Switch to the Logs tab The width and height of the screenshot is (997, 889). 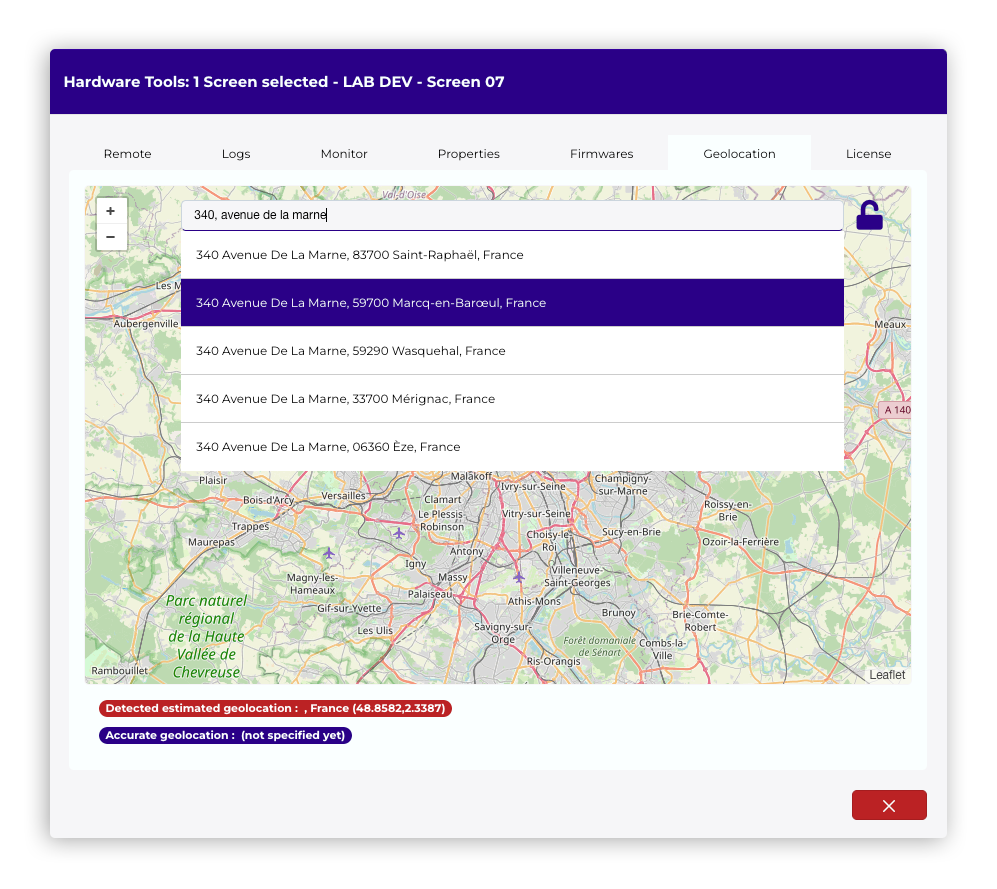click(x=236, y=154)
